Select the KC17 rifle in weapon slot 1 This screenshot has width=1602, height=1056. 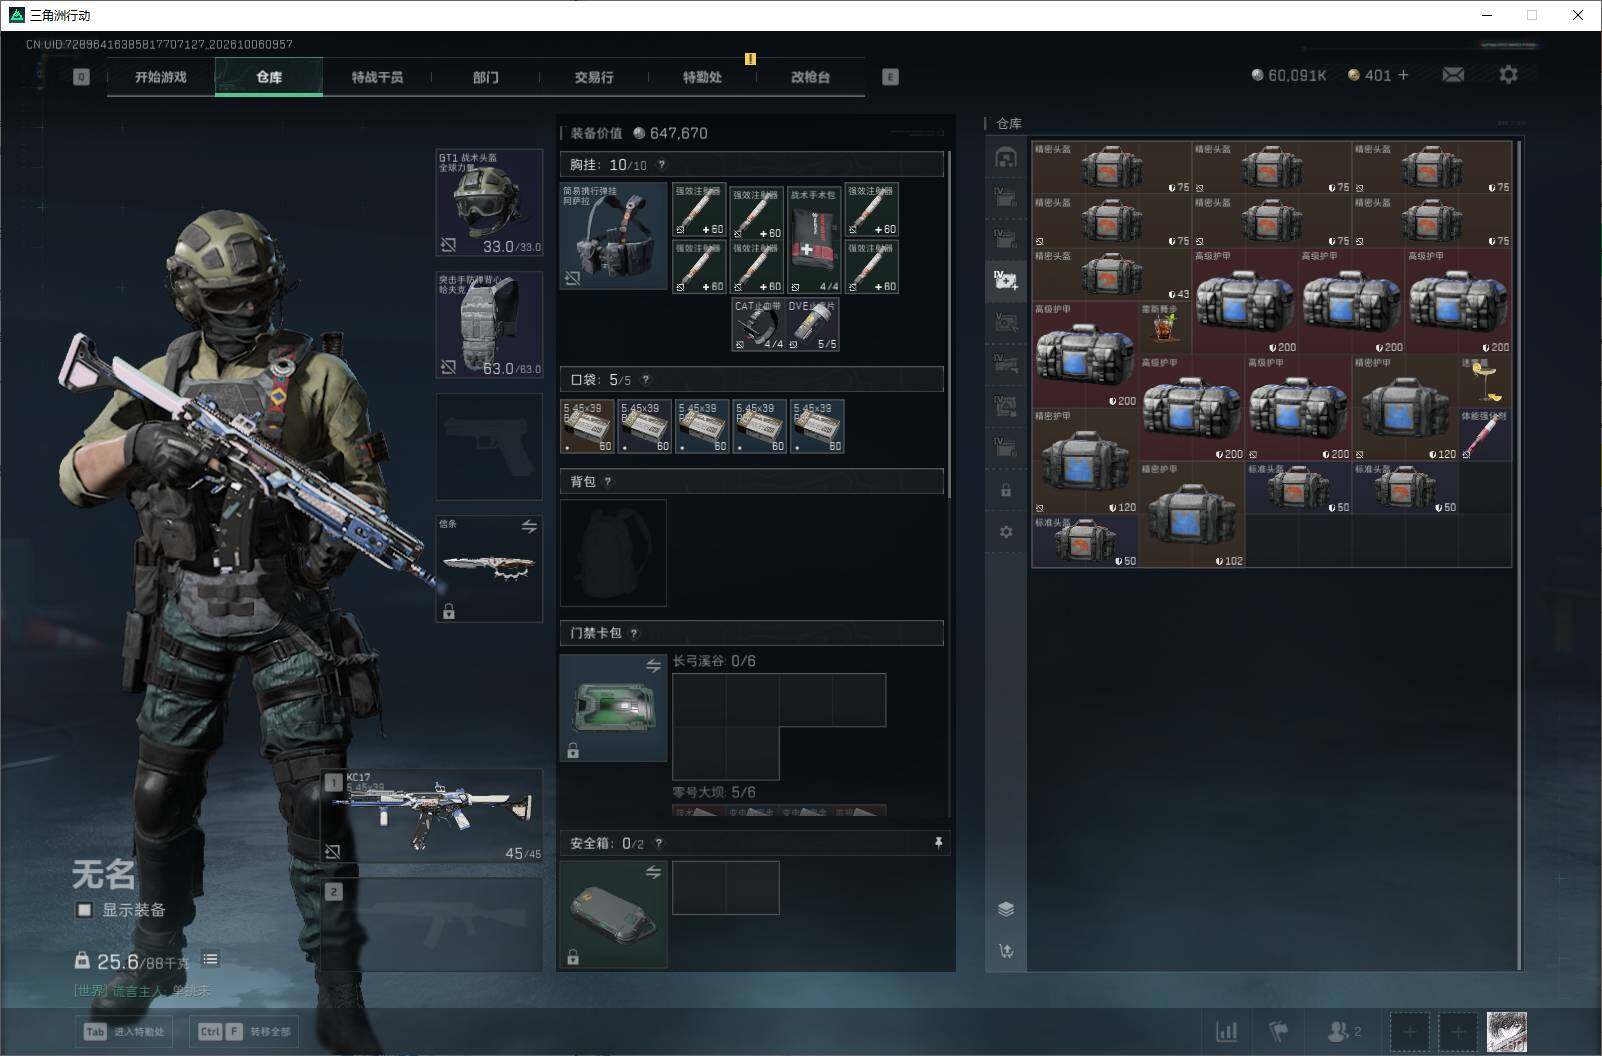pos(432,816)
